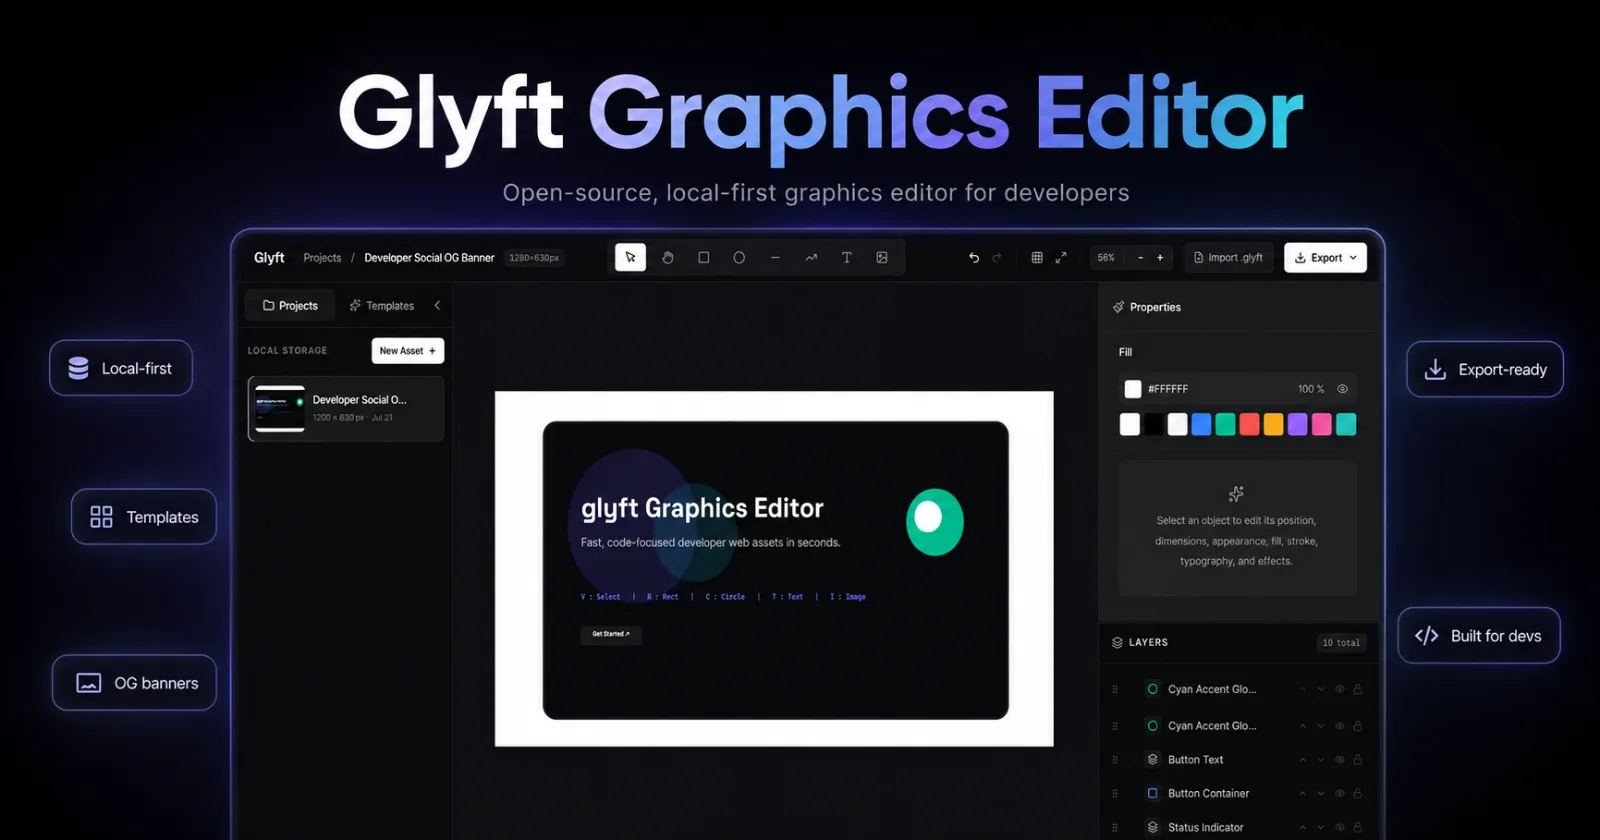
Task: Pick the purple color swatch
Action: click(1297, 424)
